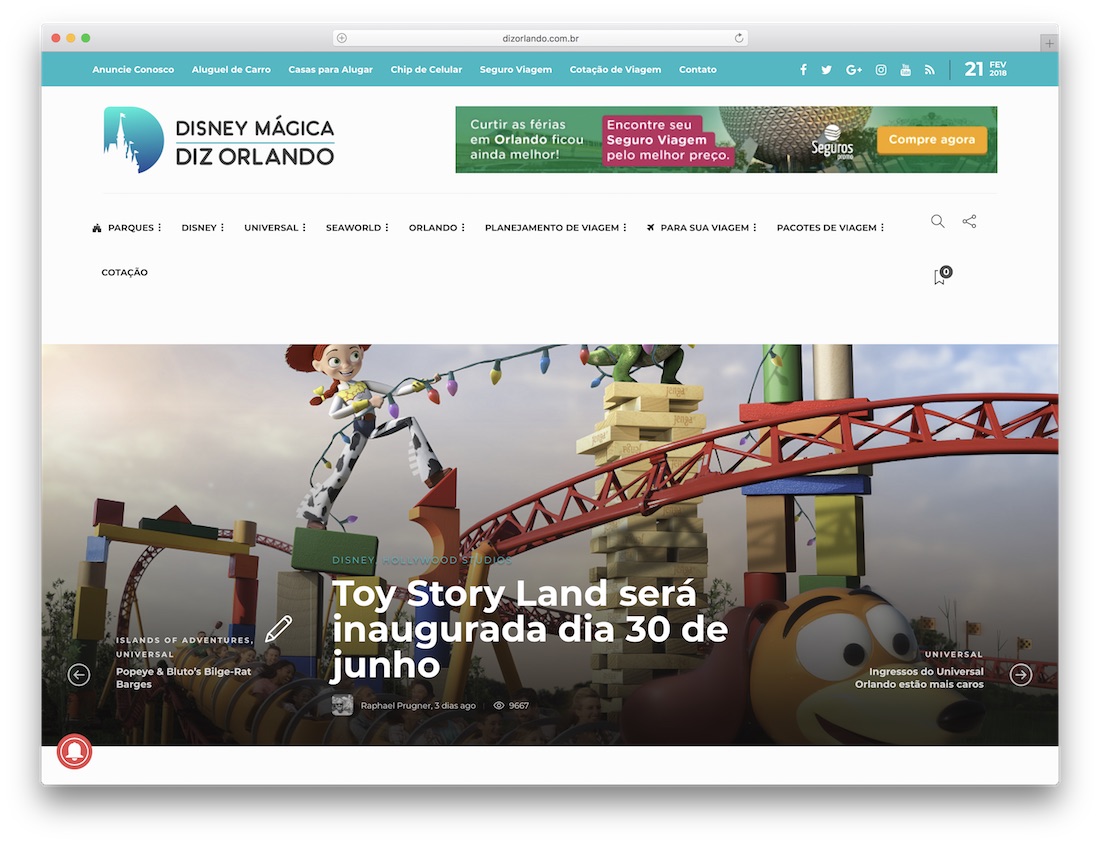1100x844 pixels.
Task: Open Casas para Alugar top link
Action: 330,69
